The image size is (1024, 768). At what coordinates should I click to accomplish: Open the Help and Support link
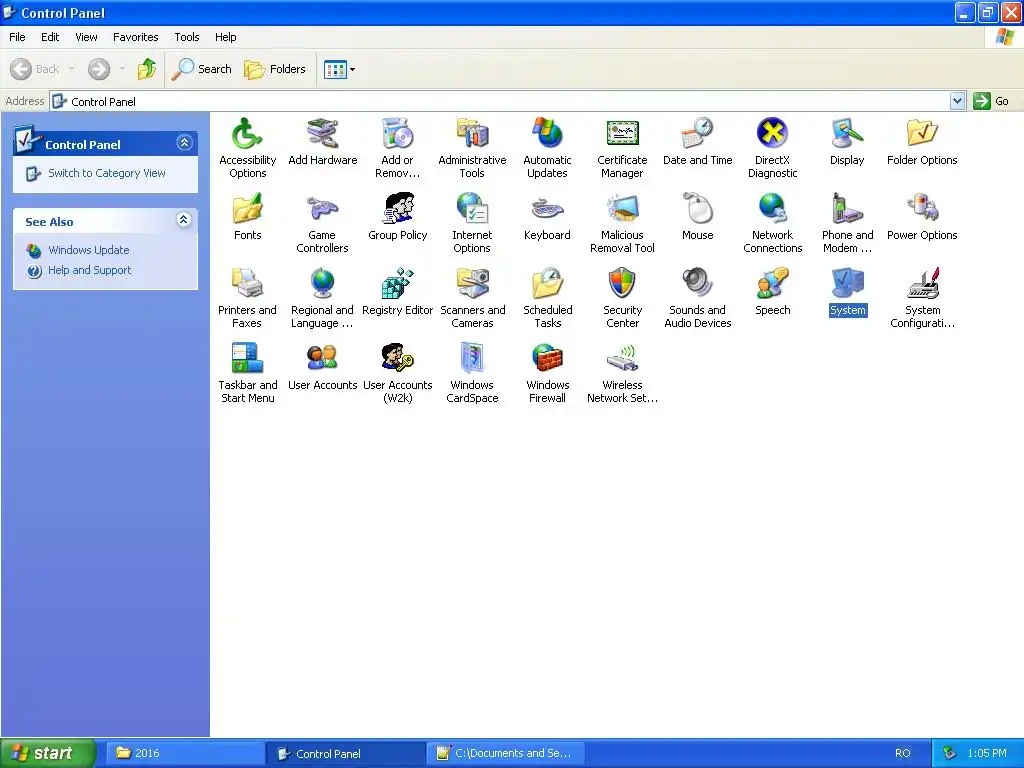pos(89,270)
